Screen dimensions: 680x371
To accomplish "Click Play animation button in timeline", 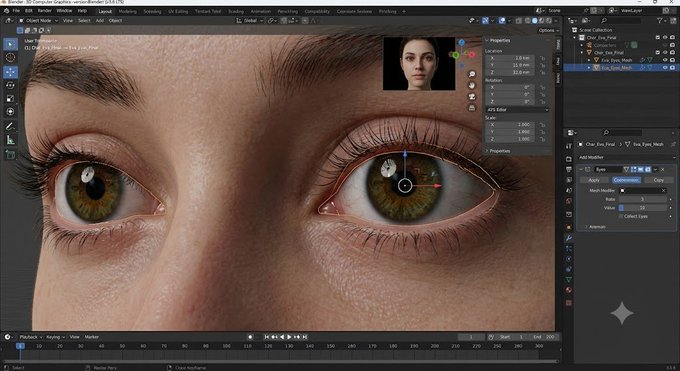I will (x=289, y=337).
